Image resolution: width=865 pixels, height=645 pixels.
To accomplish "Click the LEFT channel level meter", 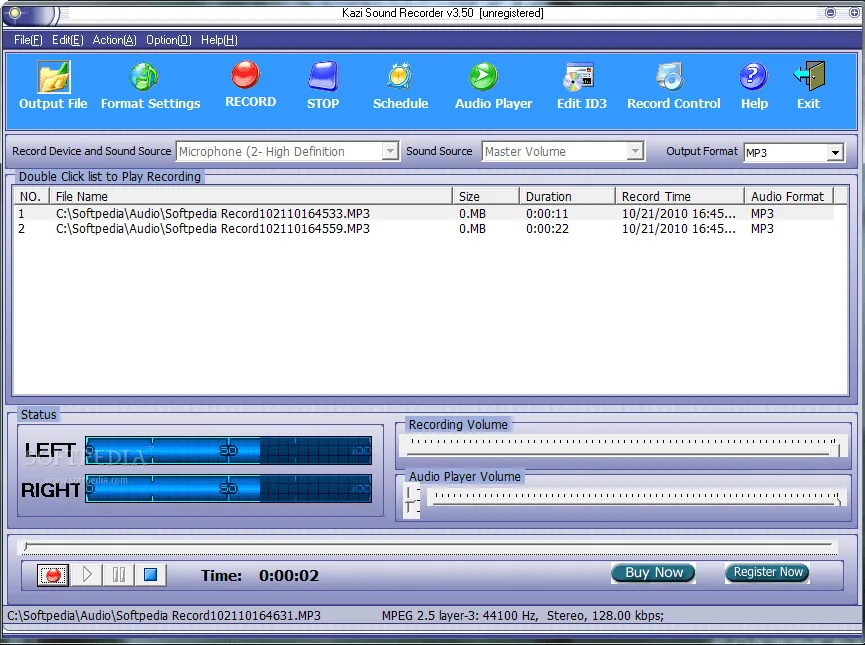I will pyautogui.click(x=228, y=450).
